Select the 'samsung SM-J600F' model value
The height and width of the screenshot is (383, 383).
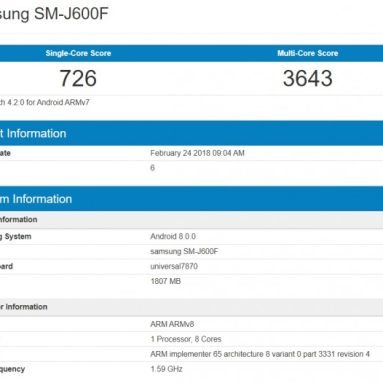click(x=184, y=251)
